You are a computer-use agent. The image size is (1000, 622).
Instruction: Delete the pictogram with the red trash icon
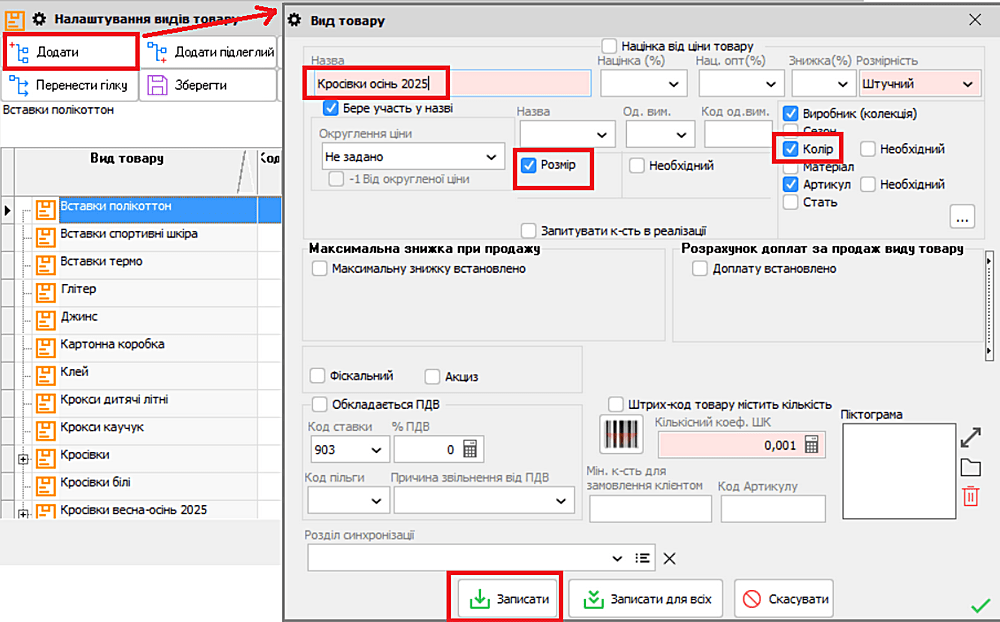pos(970,497)
